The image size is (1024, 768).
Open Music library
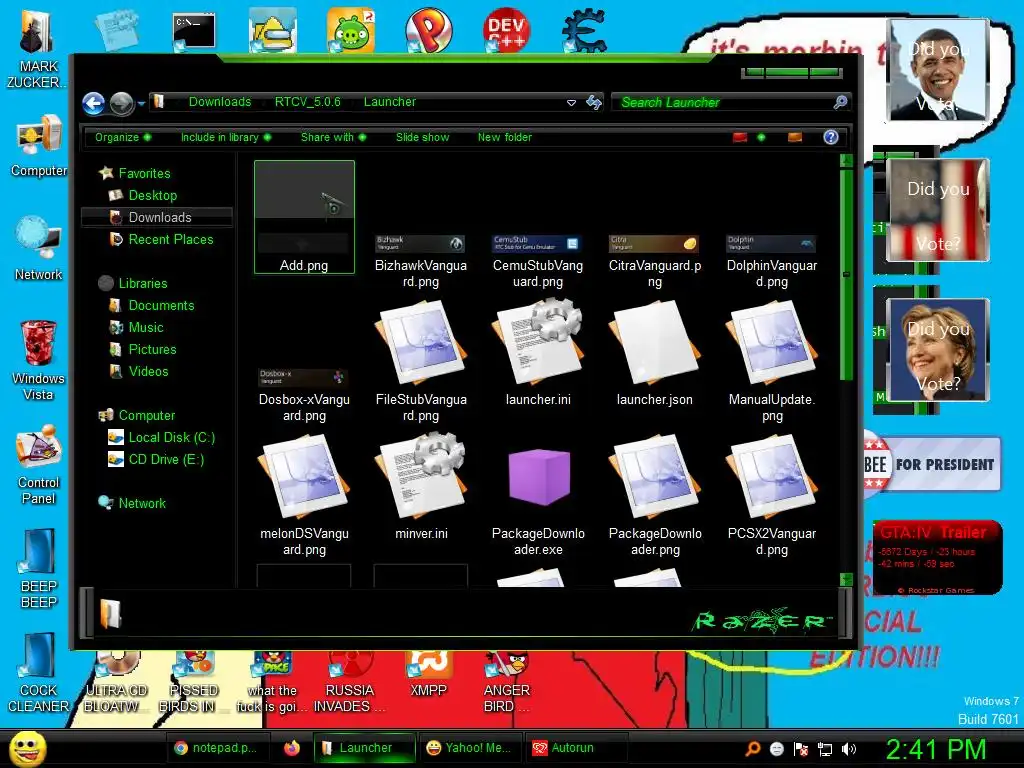[x=146, y=327]
